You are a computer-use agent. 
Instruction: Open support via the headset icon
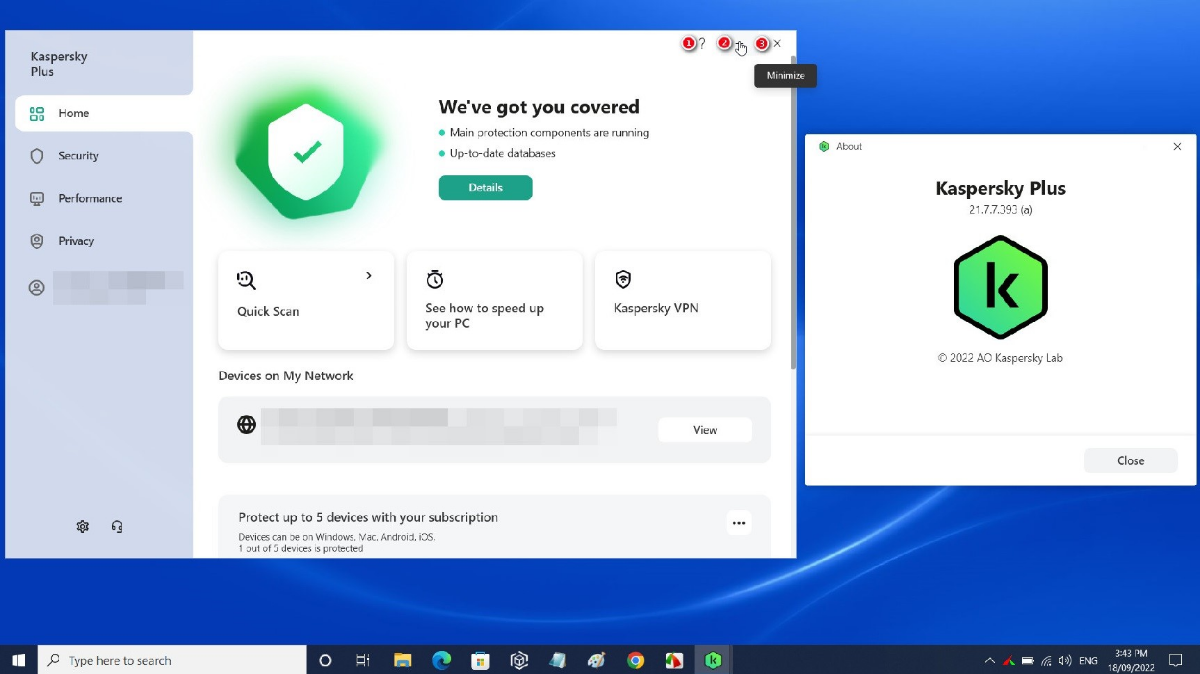point(117,527)
